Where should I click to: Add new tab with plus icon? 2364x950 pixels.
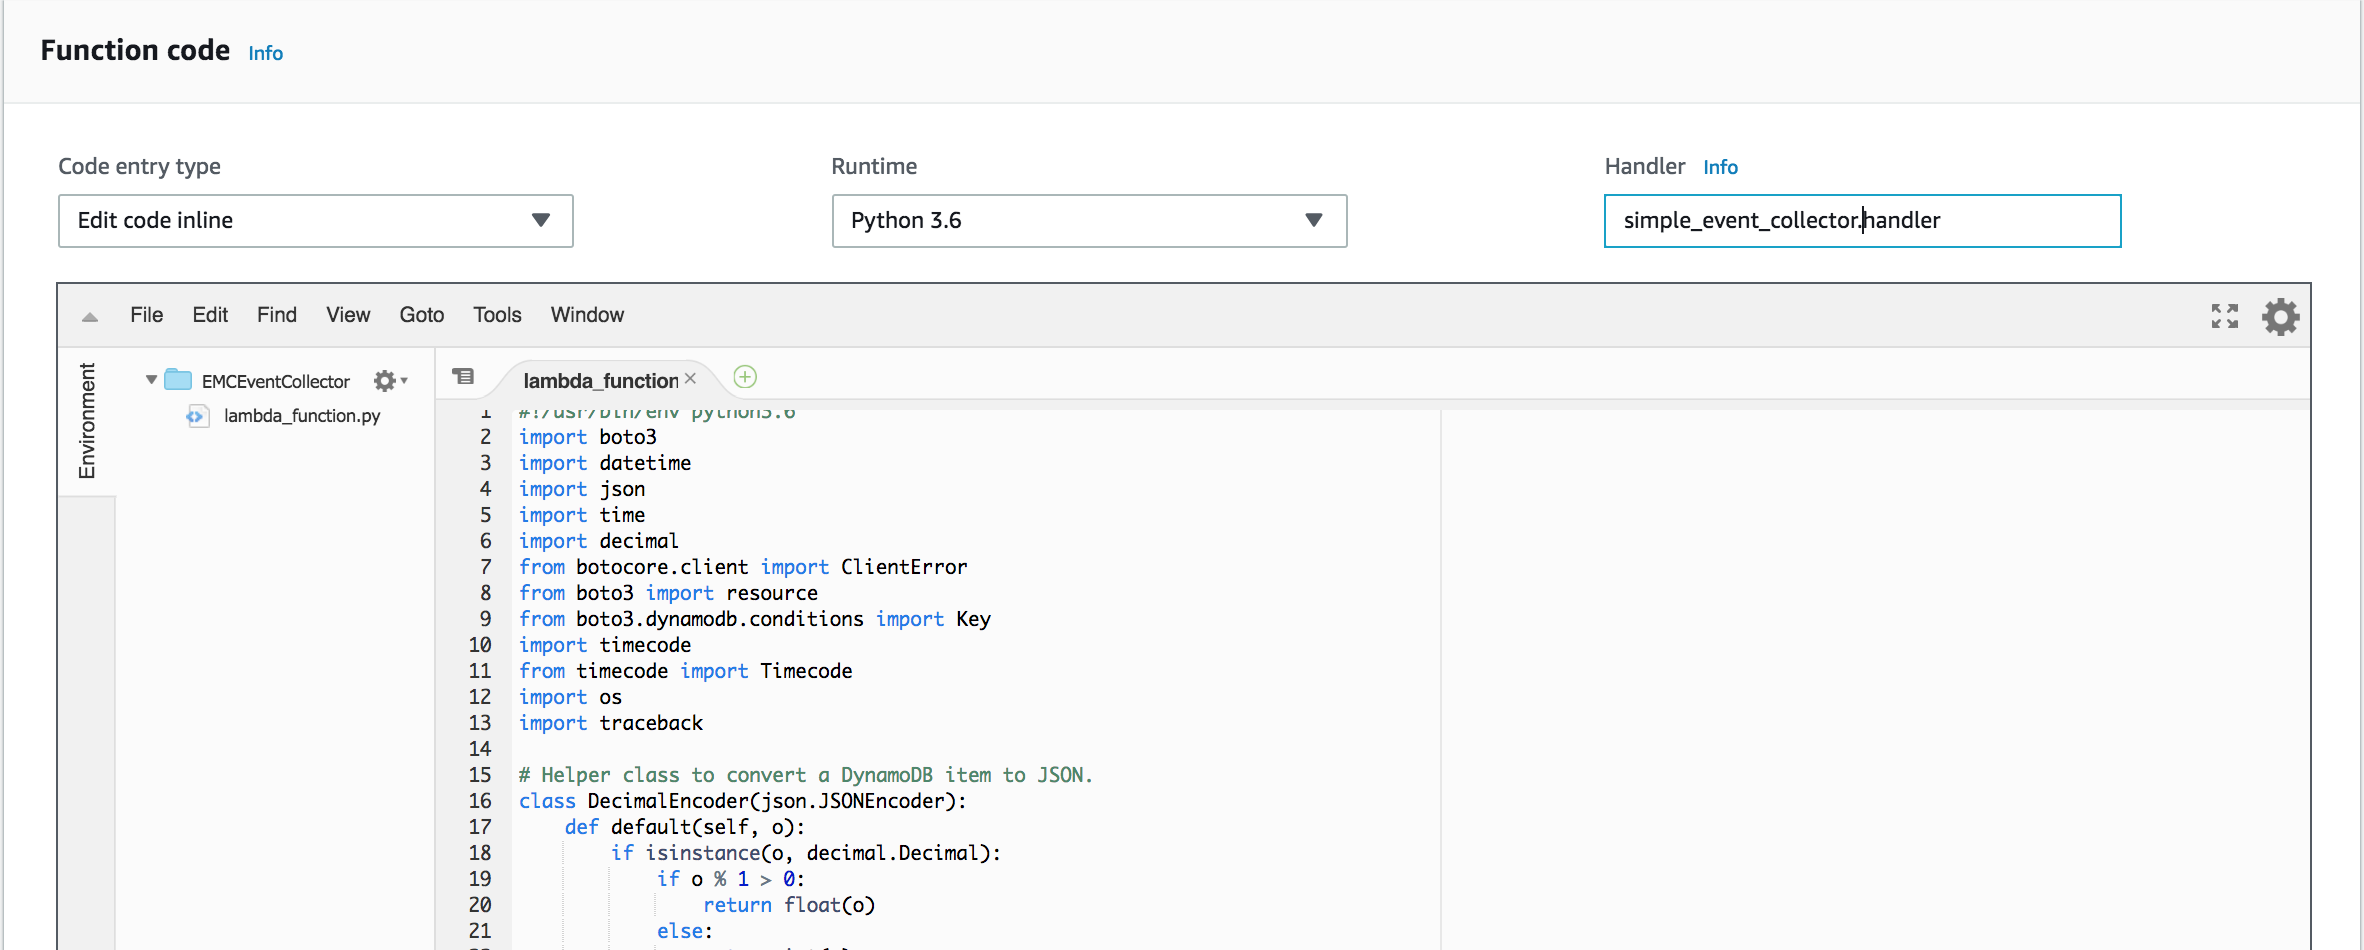click(x=745, y=377)
